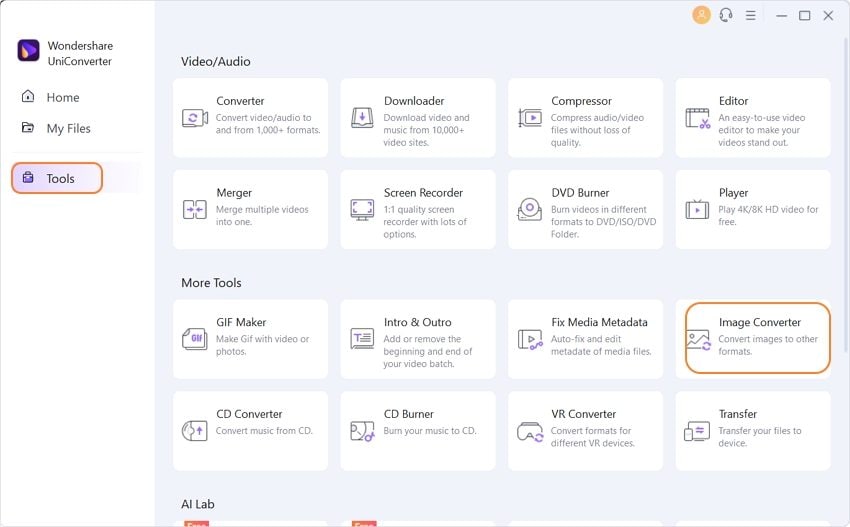Open the CD Burner title
The width and height of the screenshot is (850, 527).
tap(409, 414)
